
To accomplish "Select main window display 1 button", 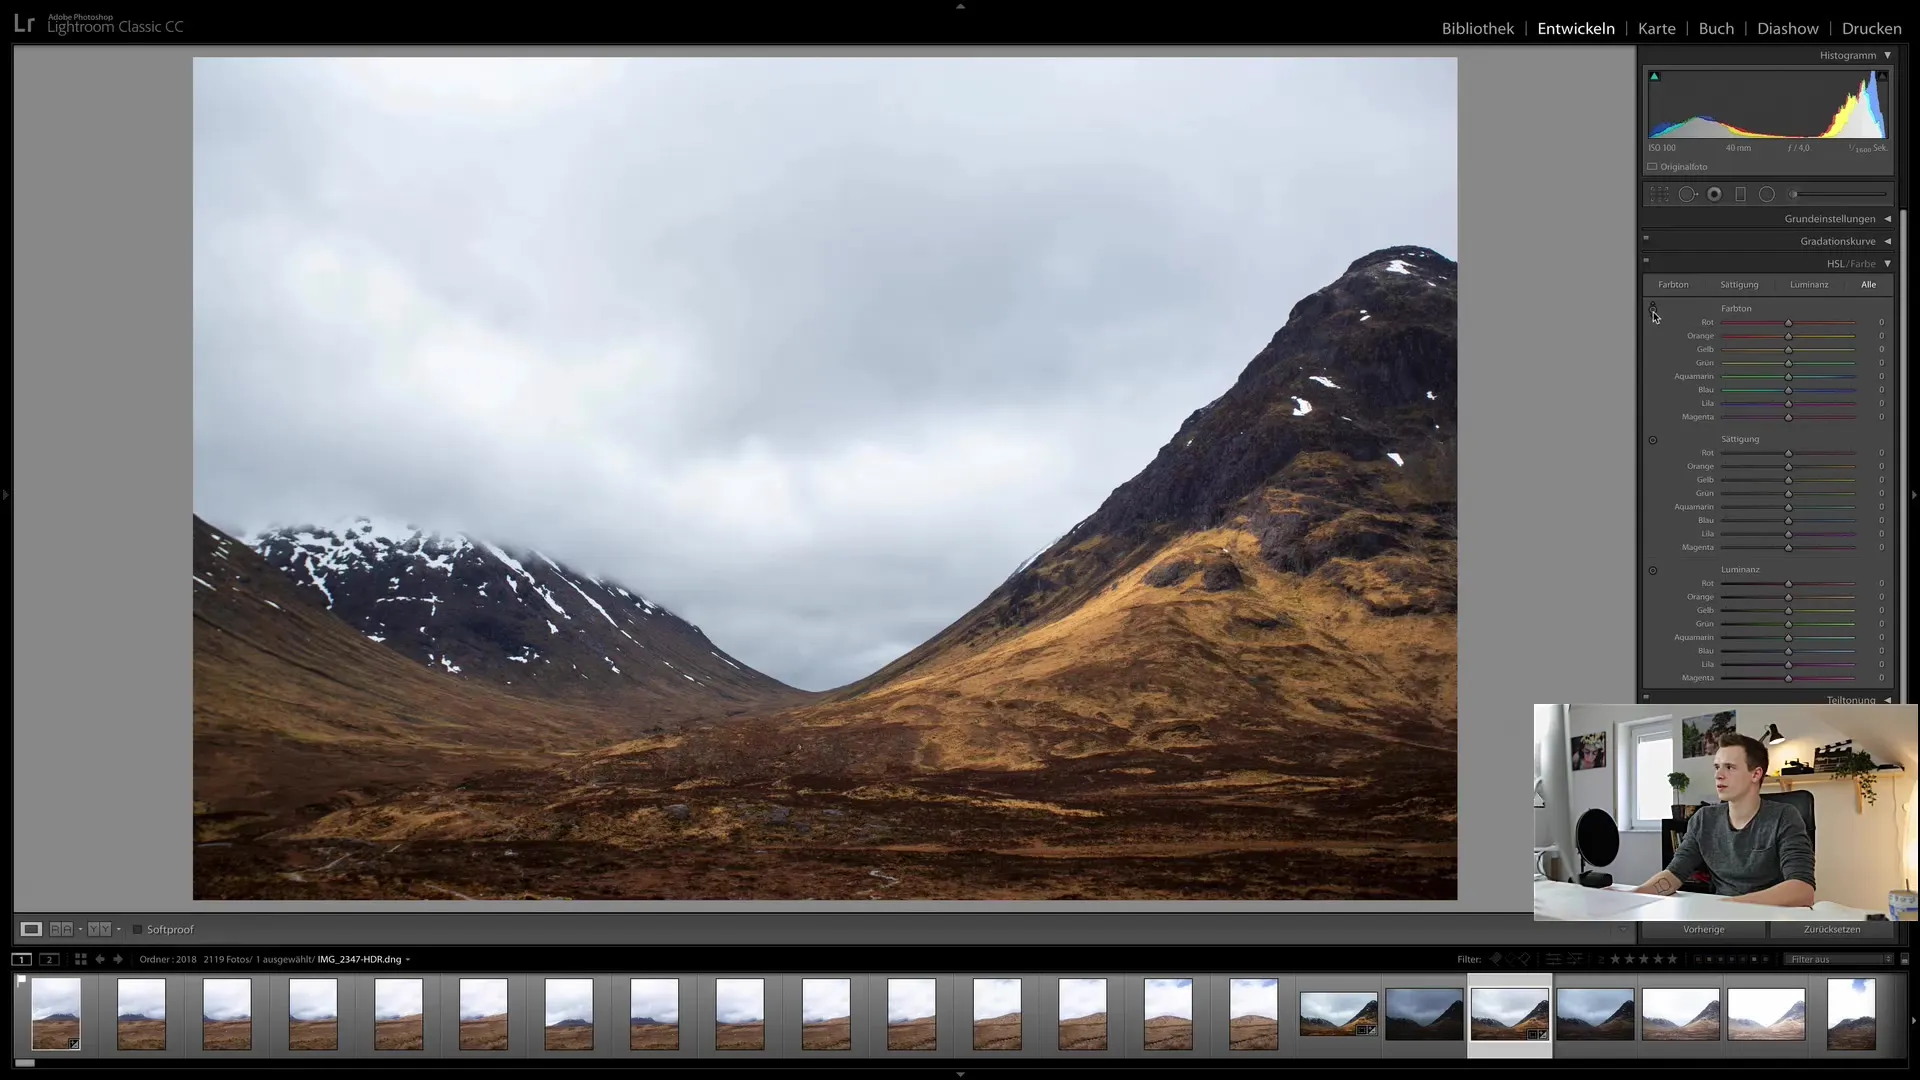I will coord(21,959).
